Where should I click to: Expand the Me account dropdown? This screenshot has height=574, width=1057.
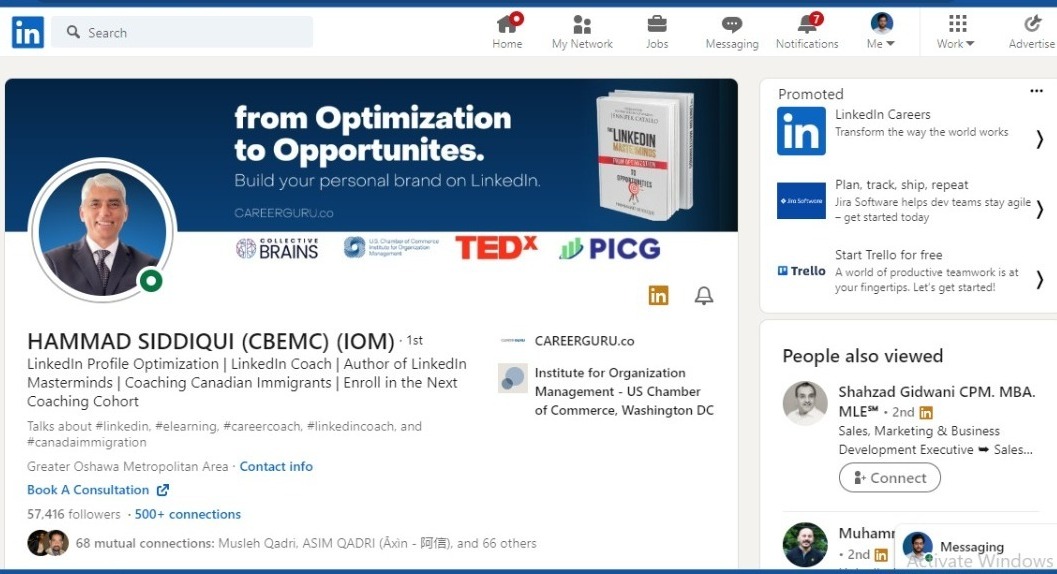(x=881, y=32)
